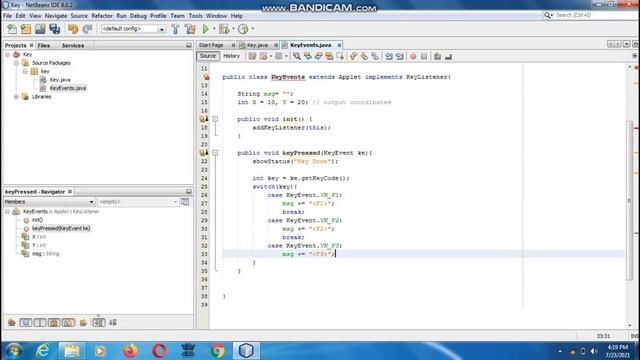Screen dimensions: 640x360
Task: Click the Redo arrow icon
Action: coord(87,29)
